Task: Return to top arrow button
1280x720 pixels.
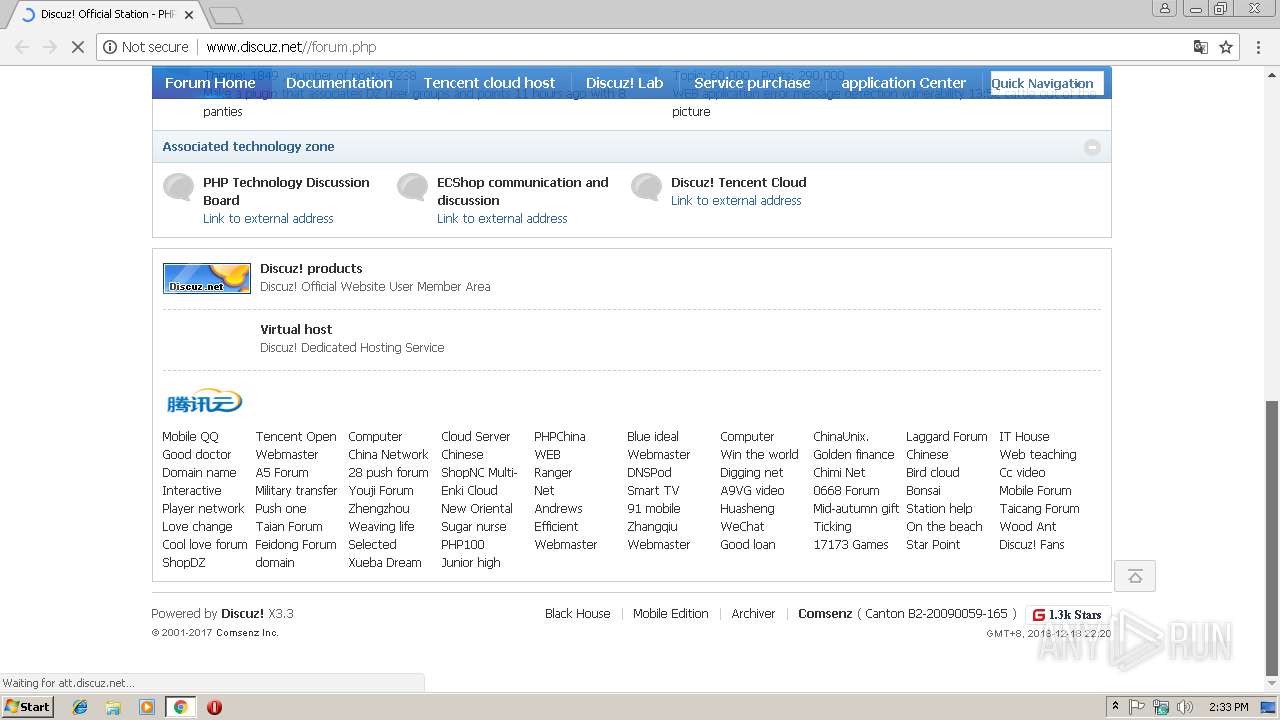Action: [1135, 576]
